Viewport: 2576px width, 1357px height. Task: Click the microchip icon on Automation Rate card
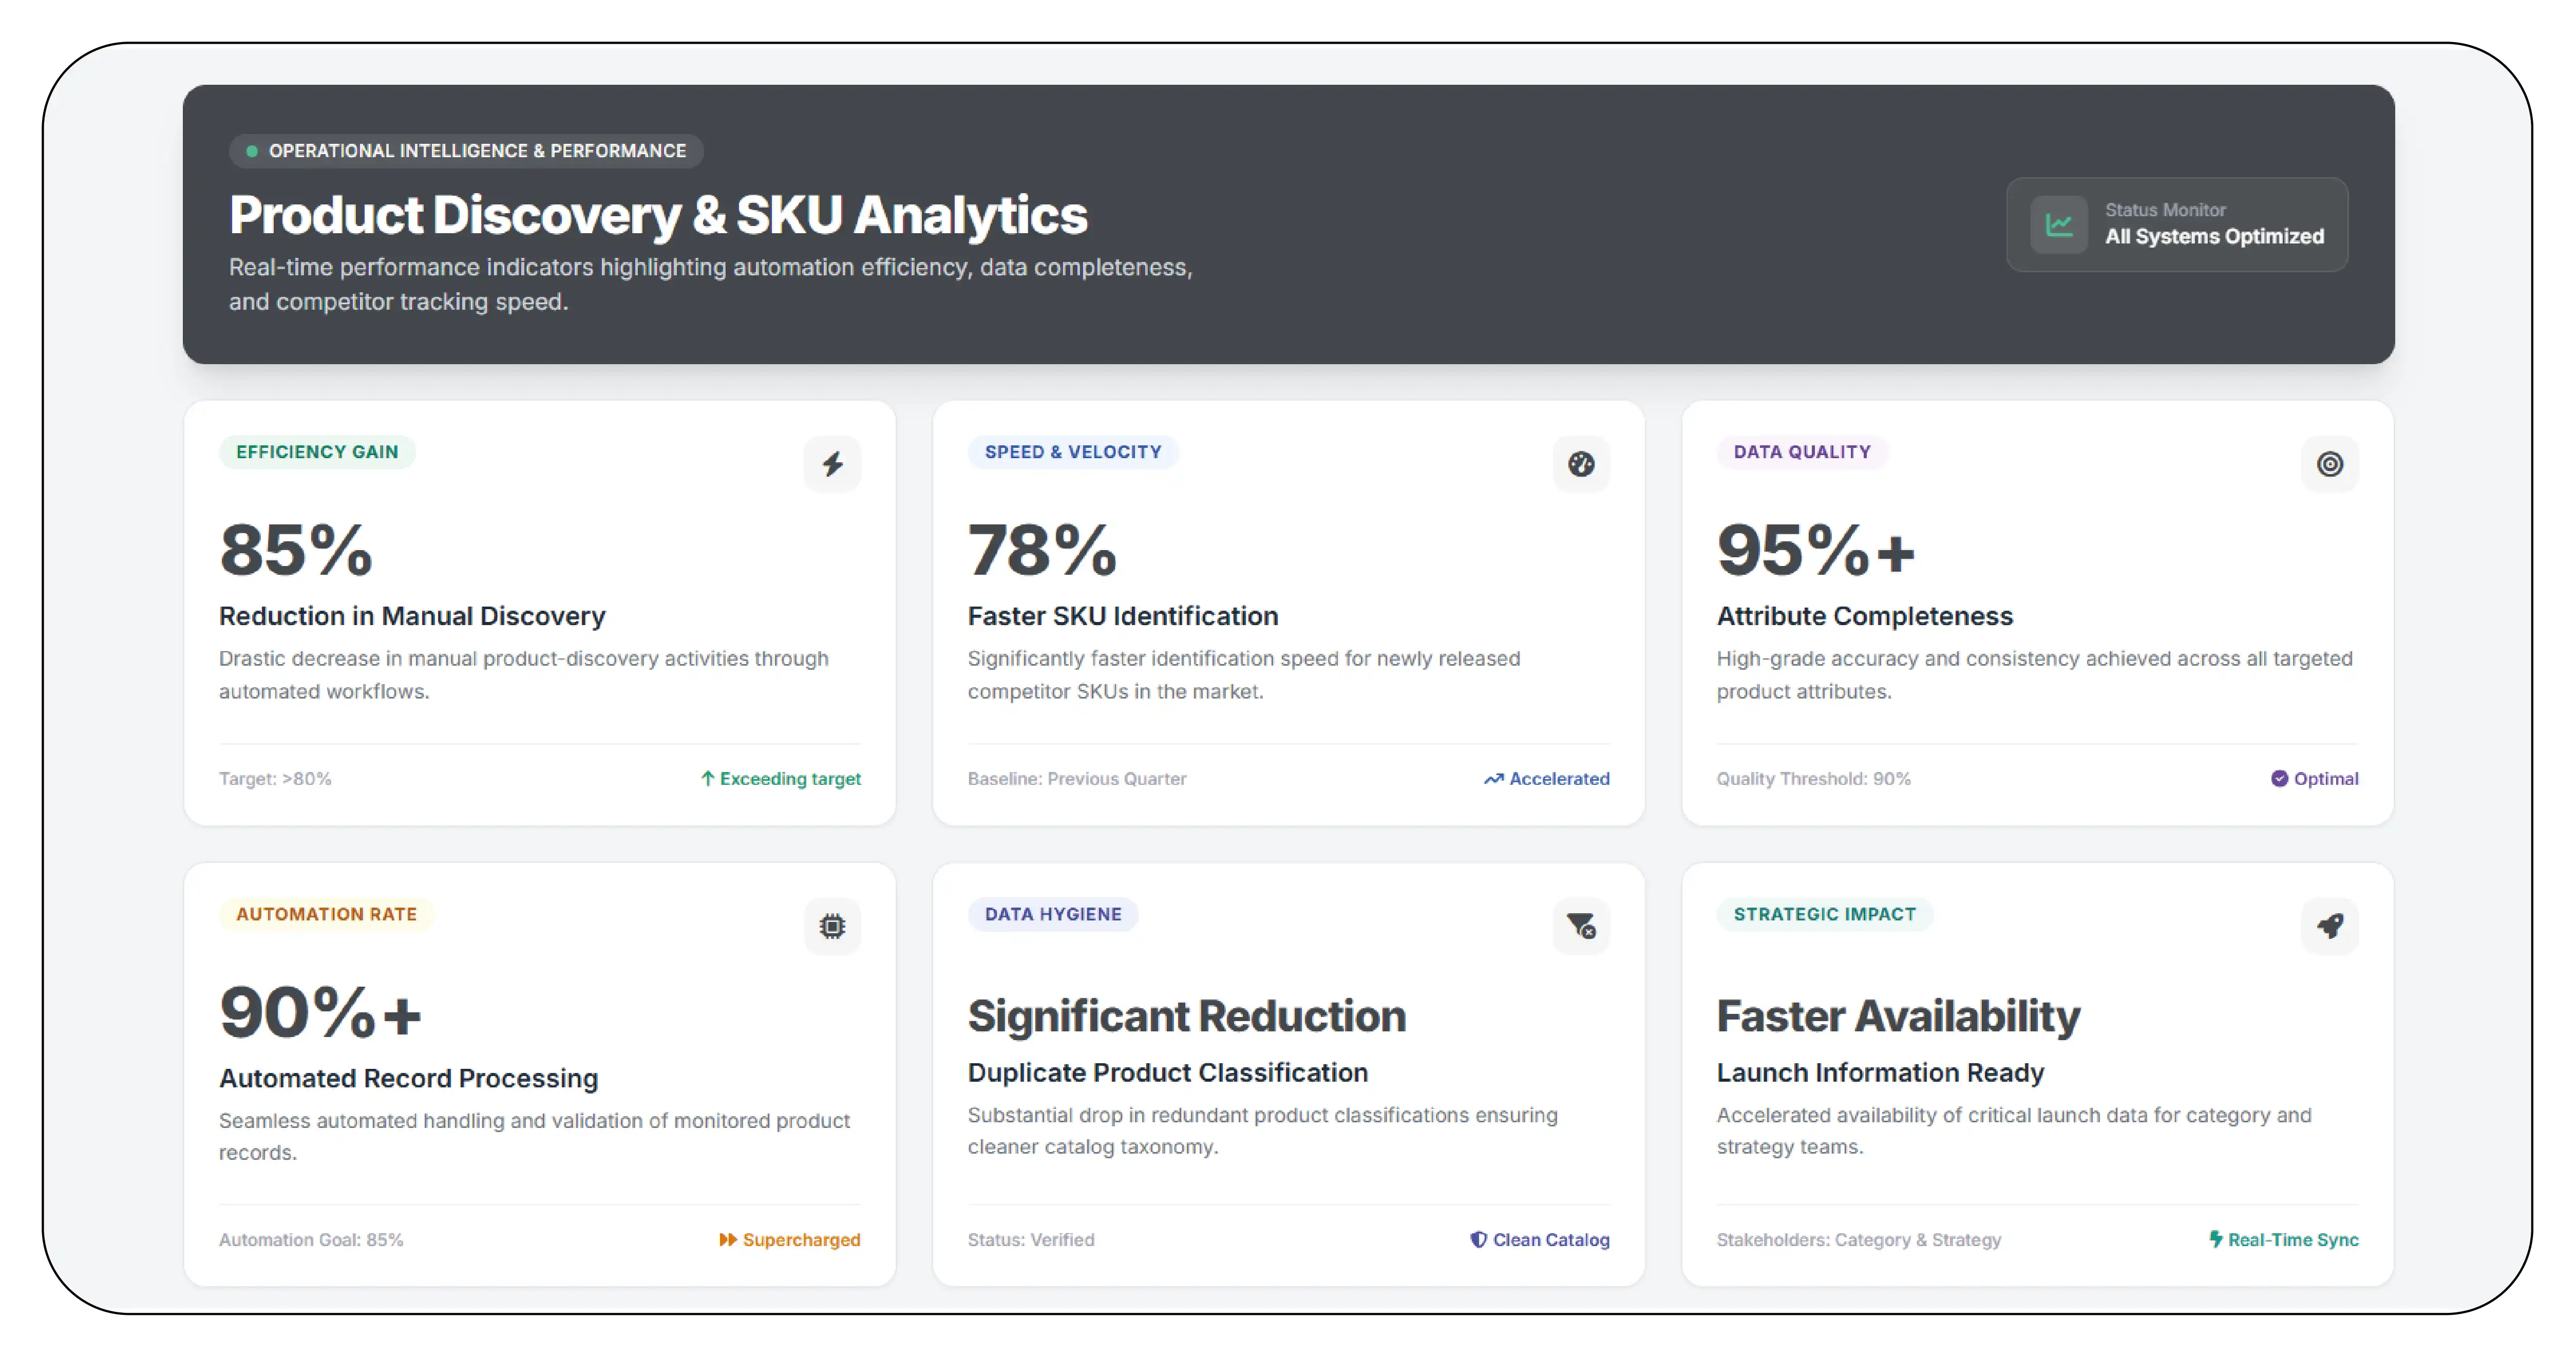tap(832, 926)
